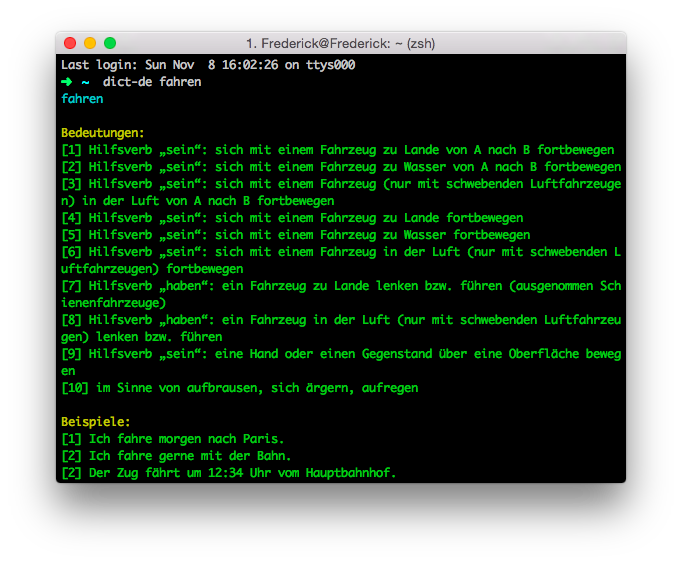Click the yellow "Bedeutungen:" heading

tap(102, 133)
